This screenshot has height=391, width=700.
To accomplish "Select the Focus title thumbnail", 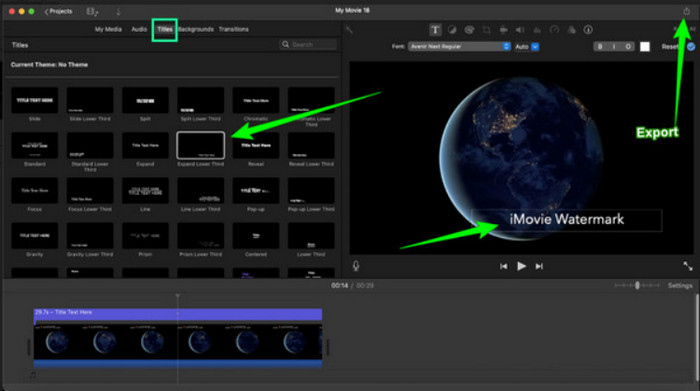I will (35, 191).
